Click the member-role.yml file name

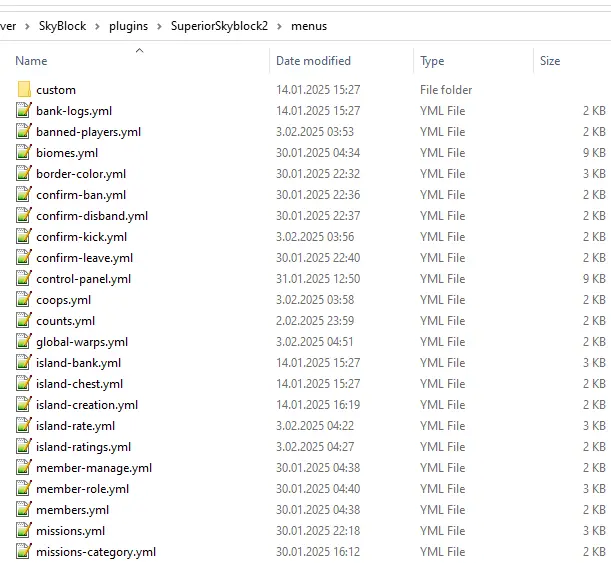pyautogui.click(x=83, y=490)
